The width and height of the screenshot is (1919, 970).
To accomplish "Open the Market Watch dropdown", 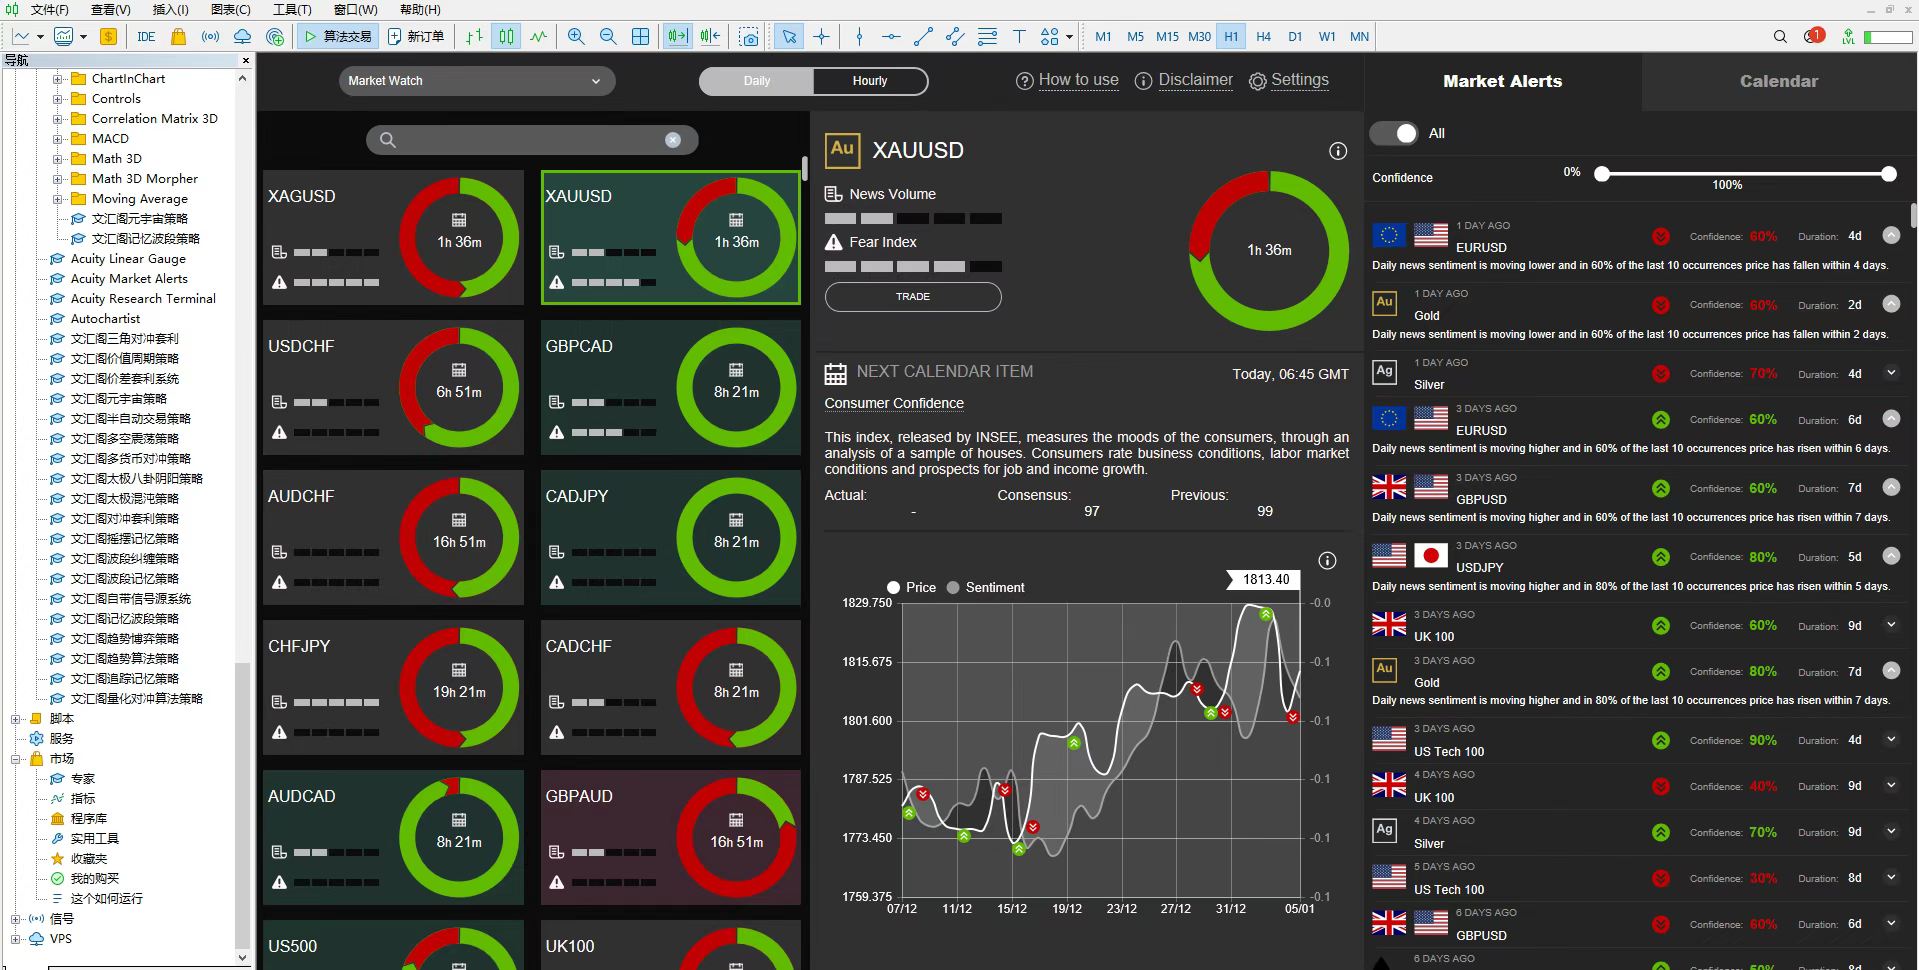I will pos(475,81).
